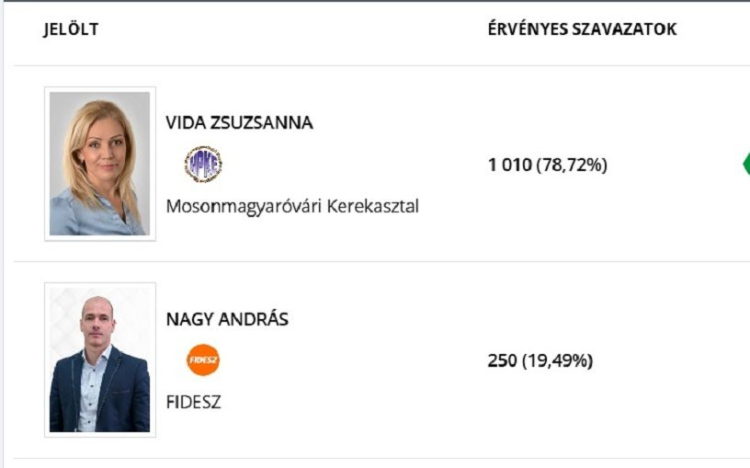Viewport: 750px width, 468px height.
Task: Sort by the JELÖLT column header
Action: pyautogui.click(x=70, y=30)
